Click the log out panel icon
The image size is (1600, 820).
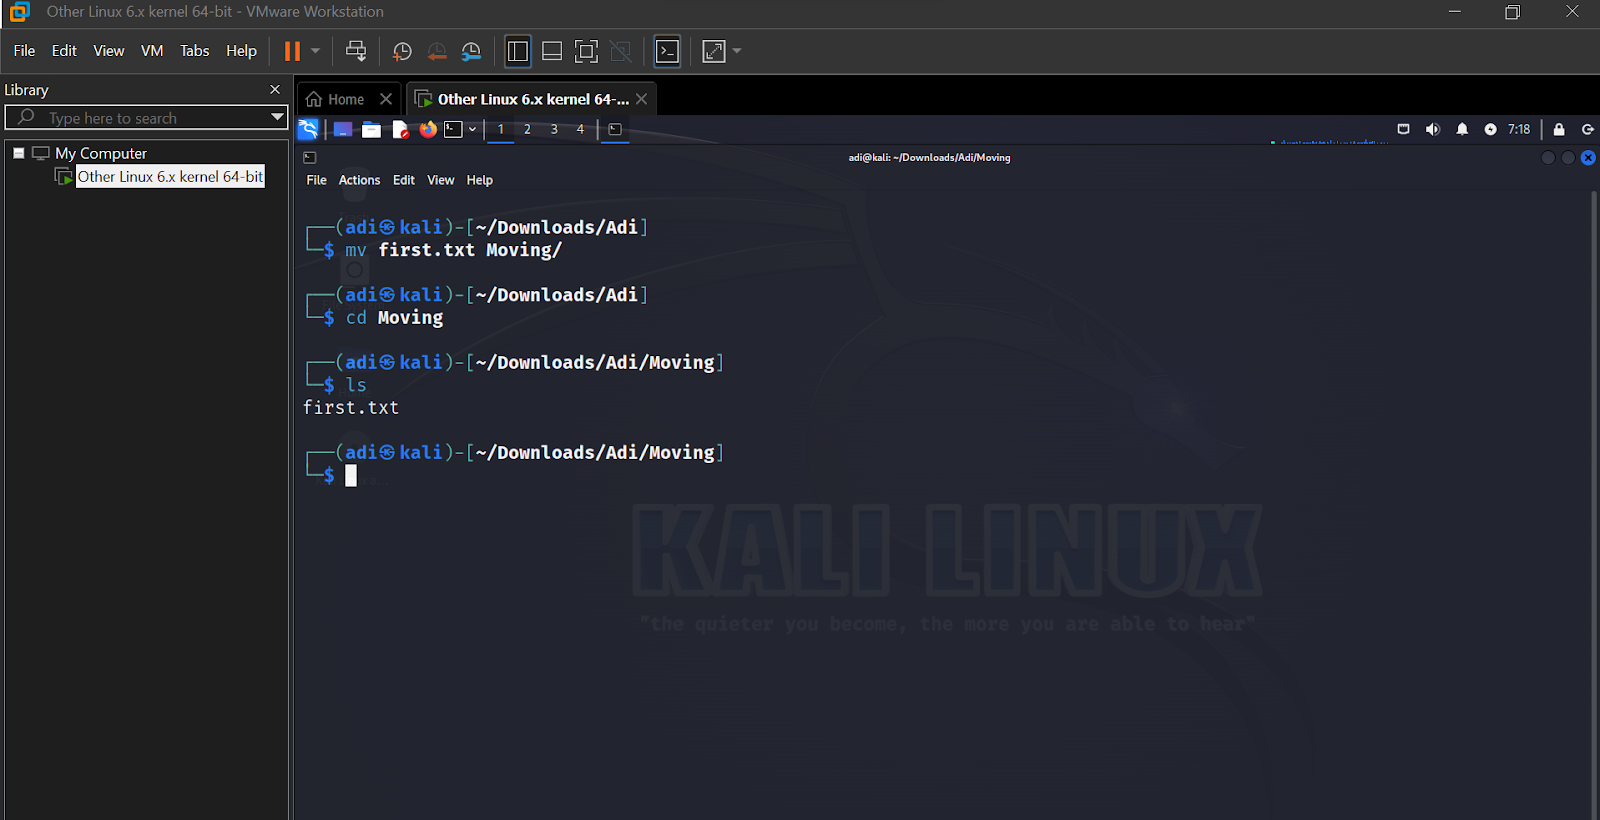click(1587, 129)
